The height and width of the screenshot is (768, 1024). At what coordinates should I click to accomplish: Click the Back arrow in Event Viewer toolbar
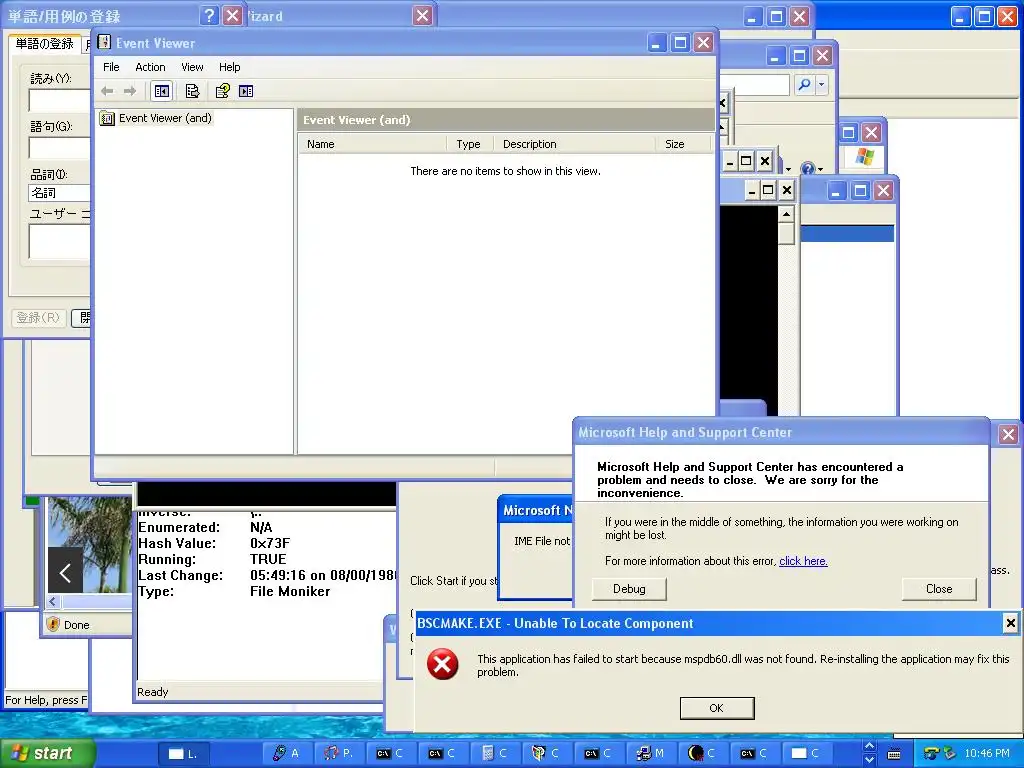(108, 91)
